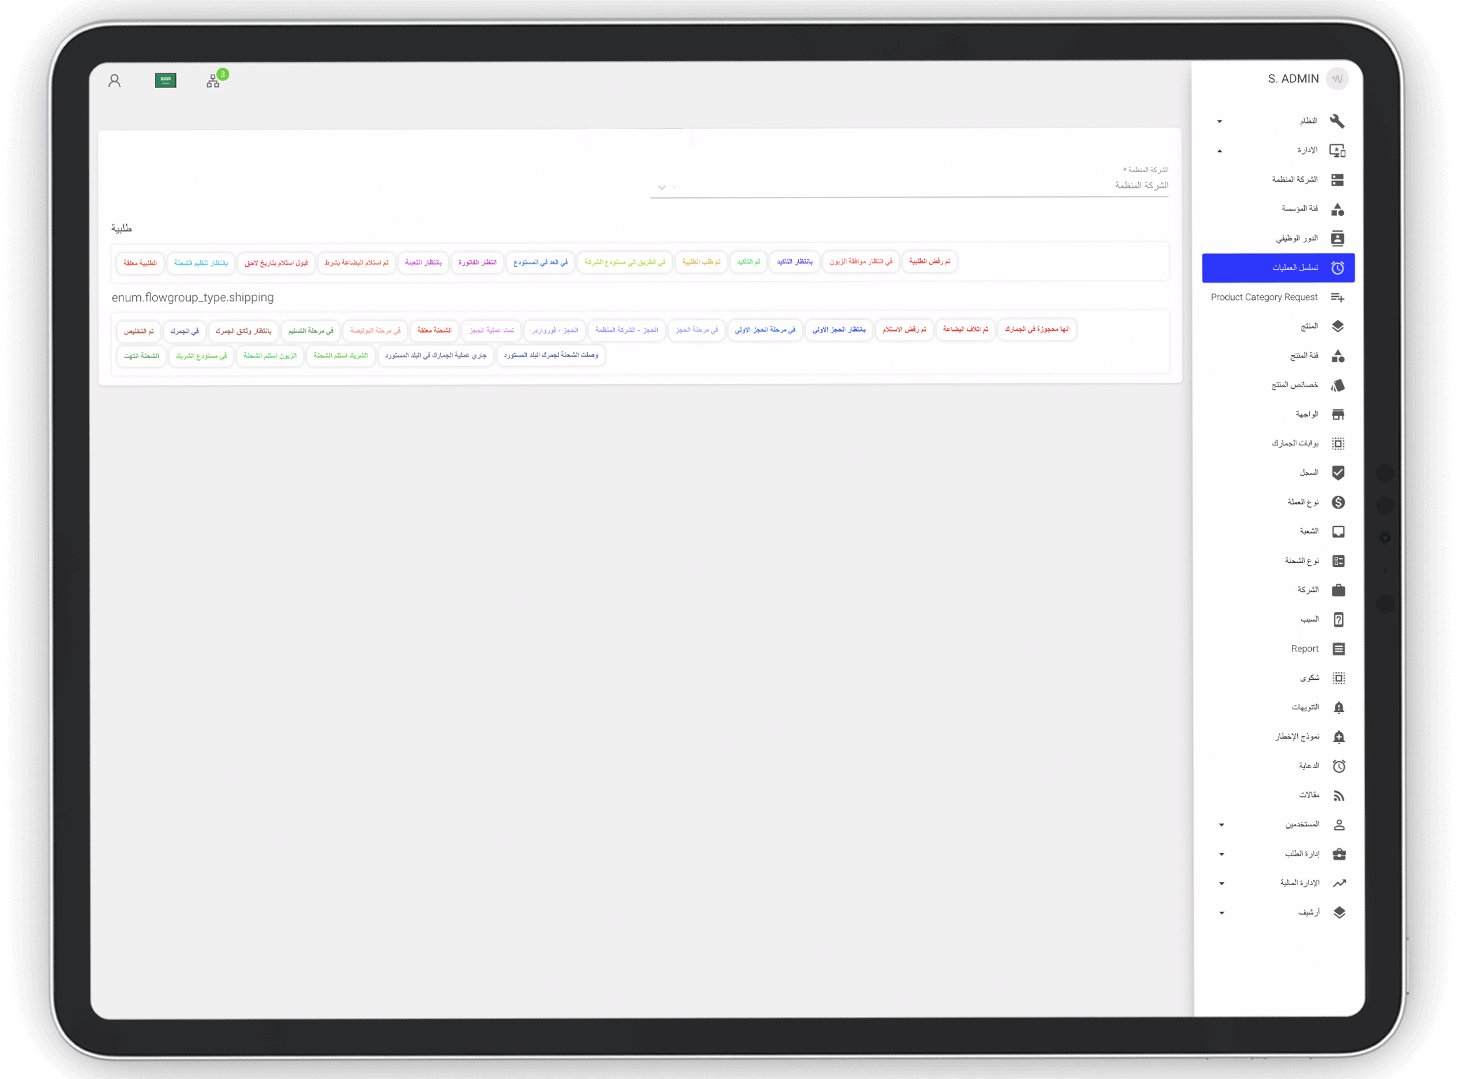Click the في الجمرك shipping chip

(x=184, y=331)
